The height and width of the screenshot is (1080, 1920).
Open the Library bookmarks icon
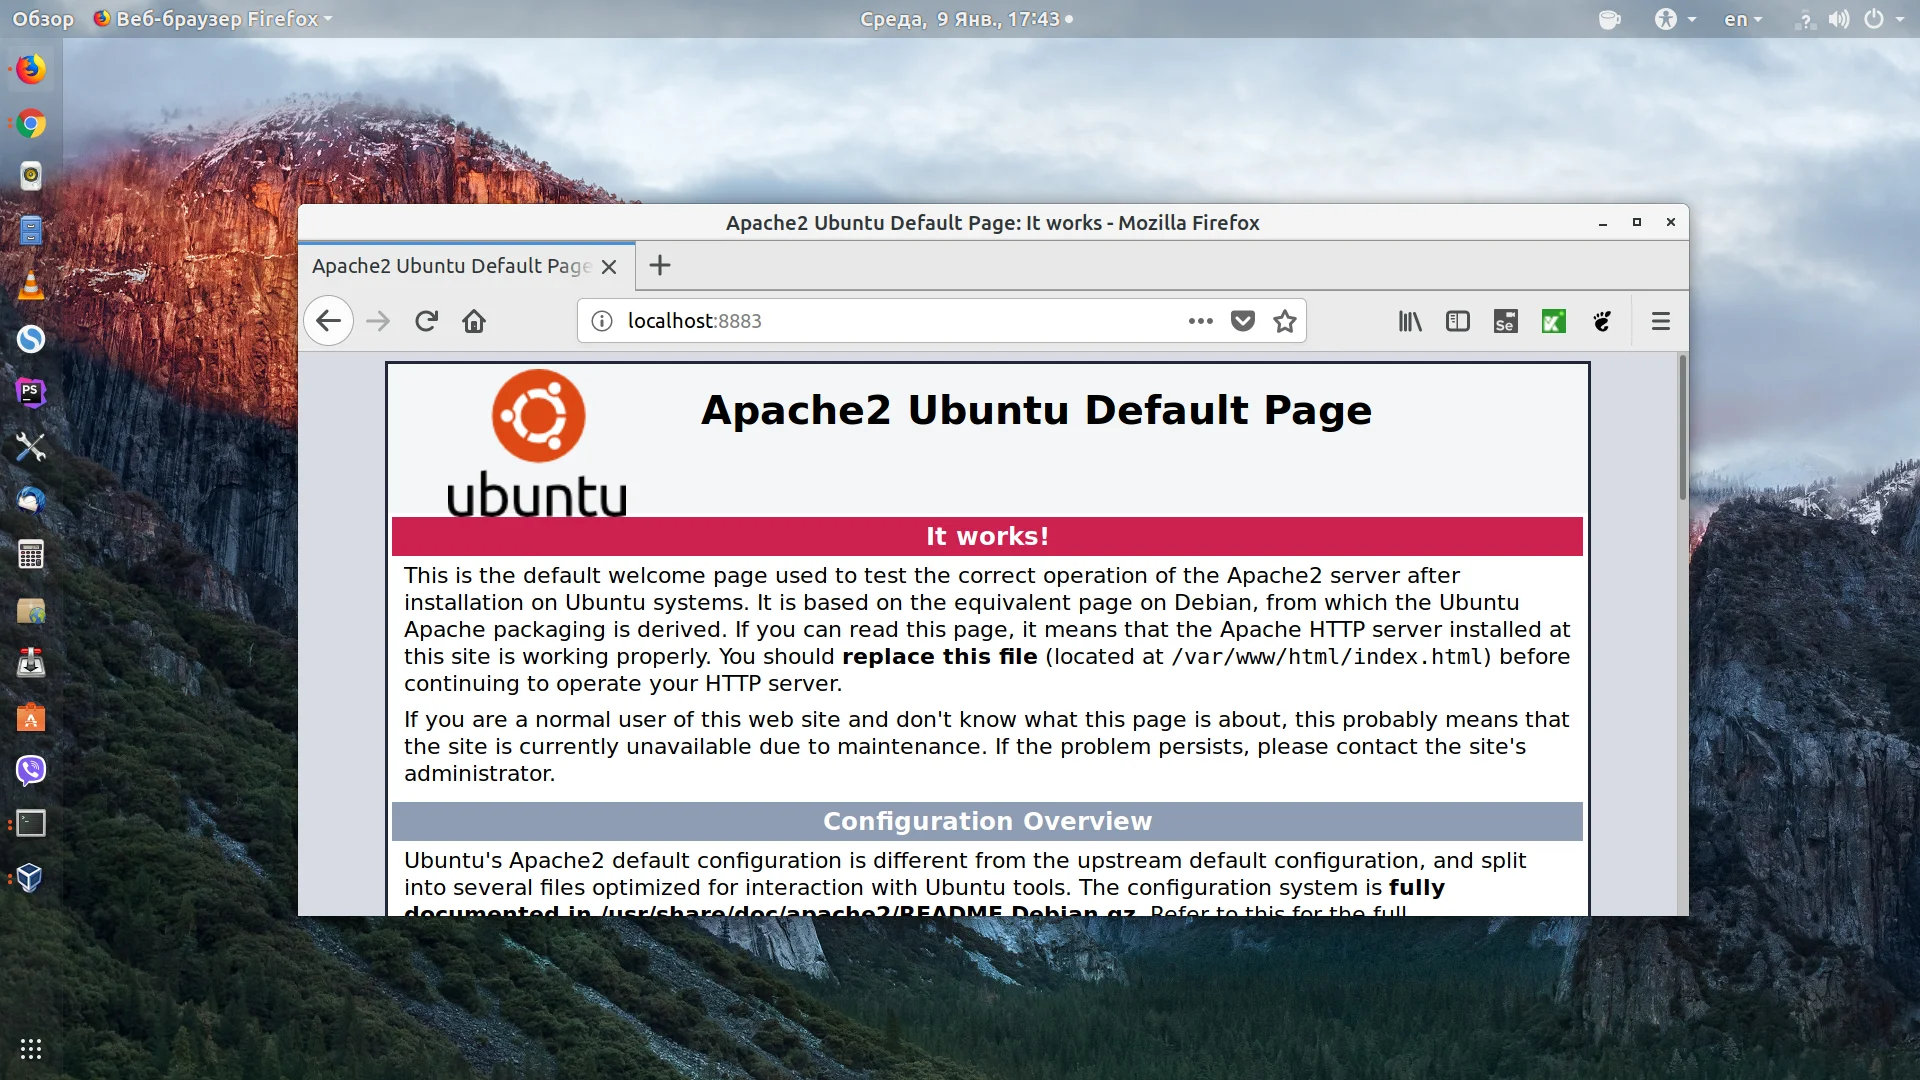click(1410, 321)
